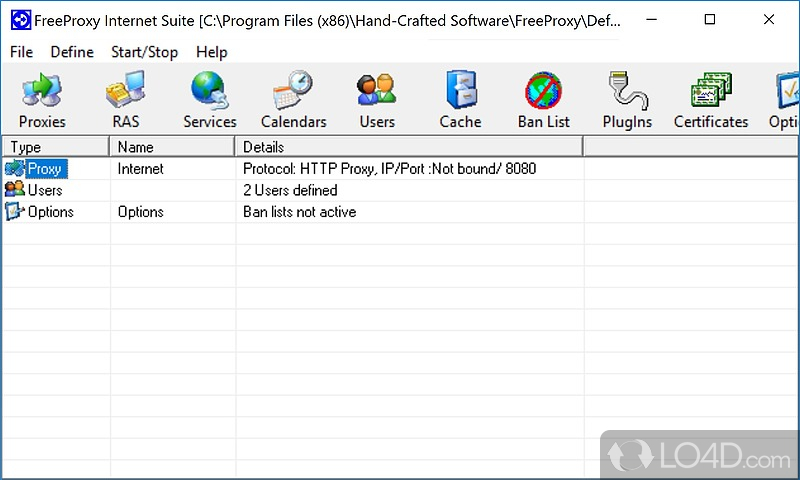Sort by the Type column header
The image size is (800, 480).
click(55, 147)
